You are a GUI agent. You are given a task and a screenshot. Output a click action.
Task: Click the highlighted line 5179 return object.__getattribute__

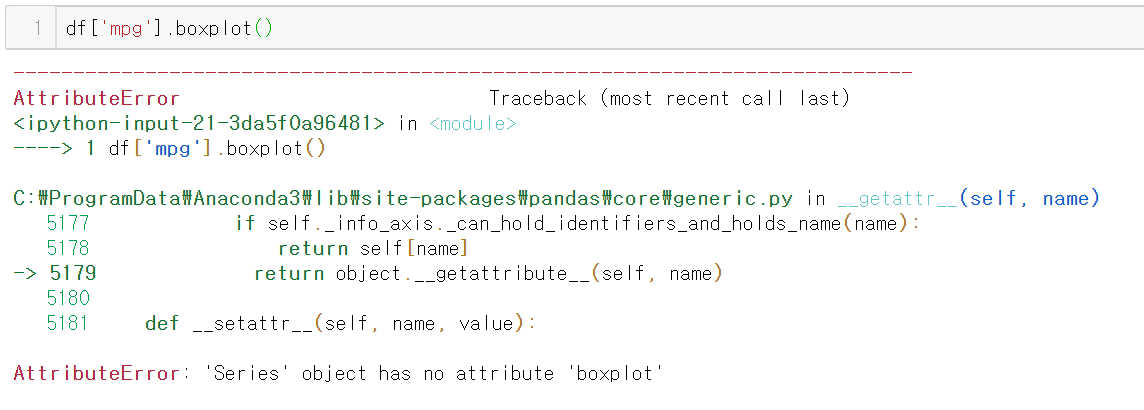(x=368, y=274)
